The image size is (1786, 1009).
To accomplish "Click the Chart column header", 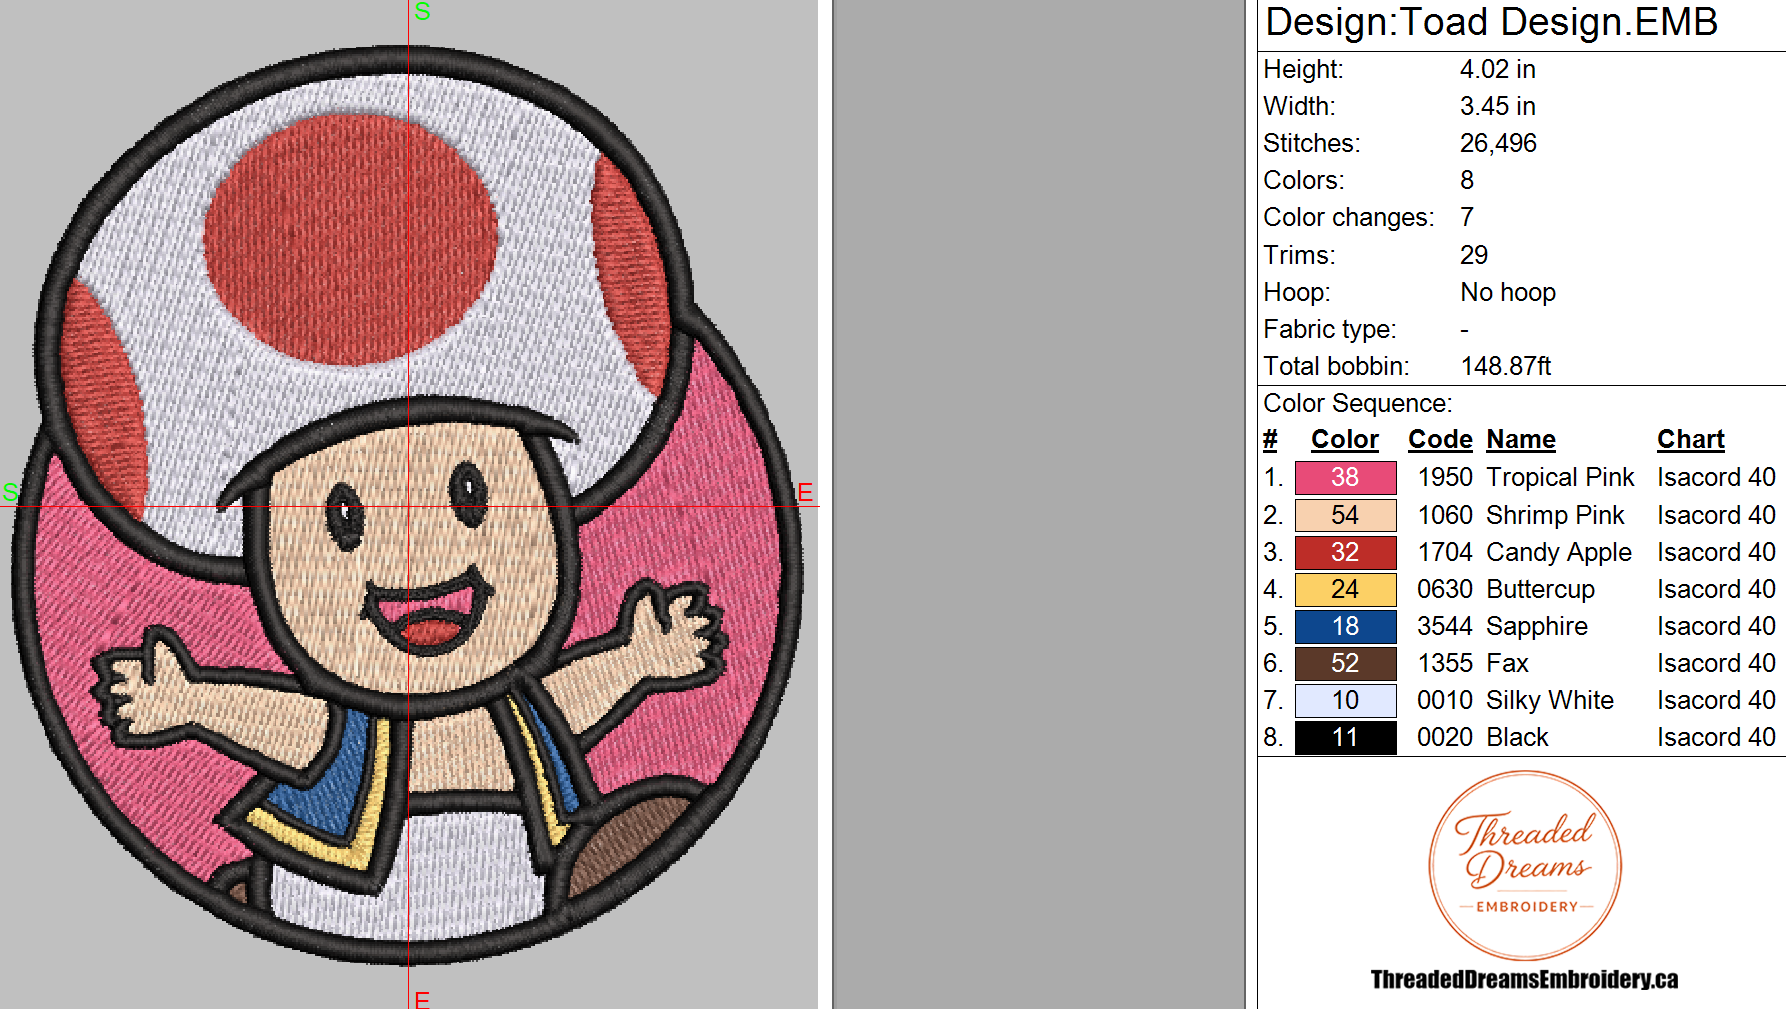I will click(1691, 440).
